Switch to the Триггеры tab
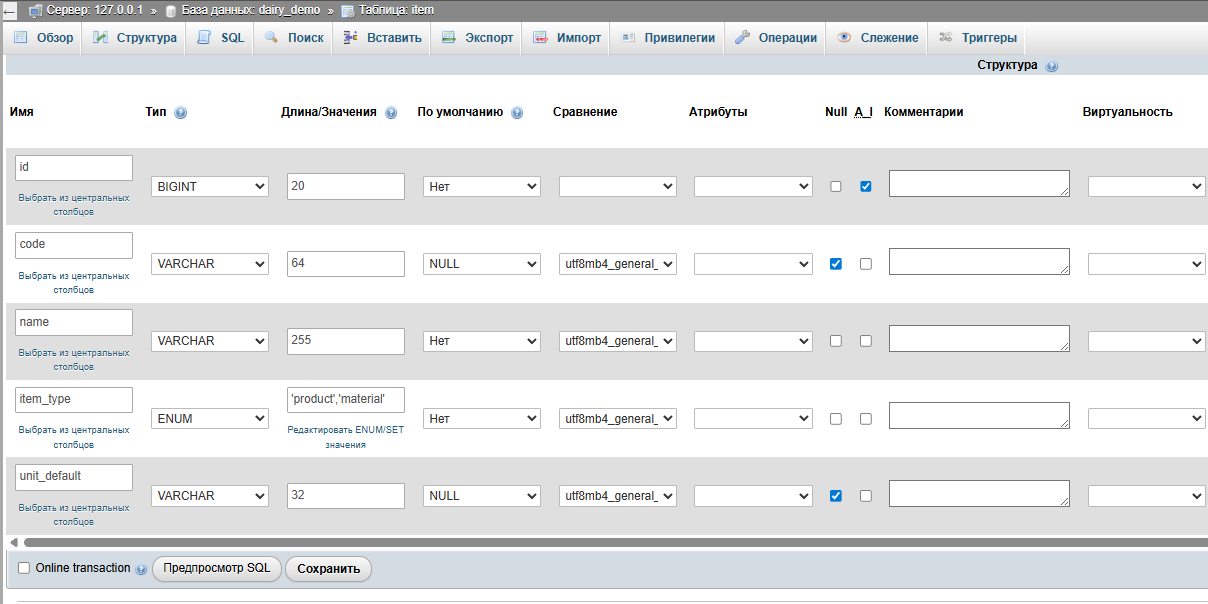This screenshot has height=604, width=1208. point(978,38)
